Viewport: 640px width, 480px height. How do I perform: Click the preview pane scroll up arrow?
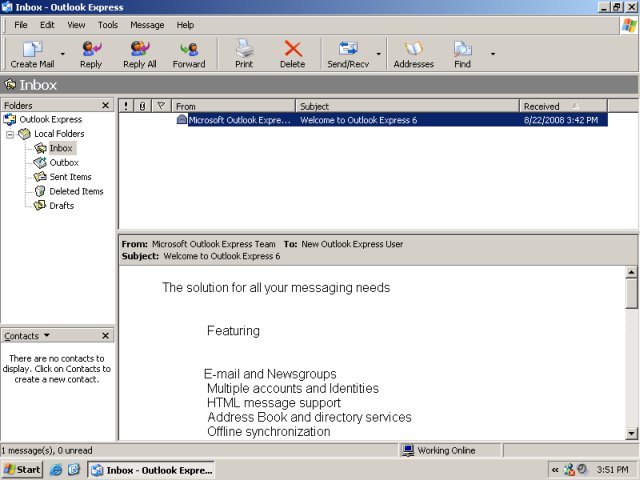tap(631, 272)
